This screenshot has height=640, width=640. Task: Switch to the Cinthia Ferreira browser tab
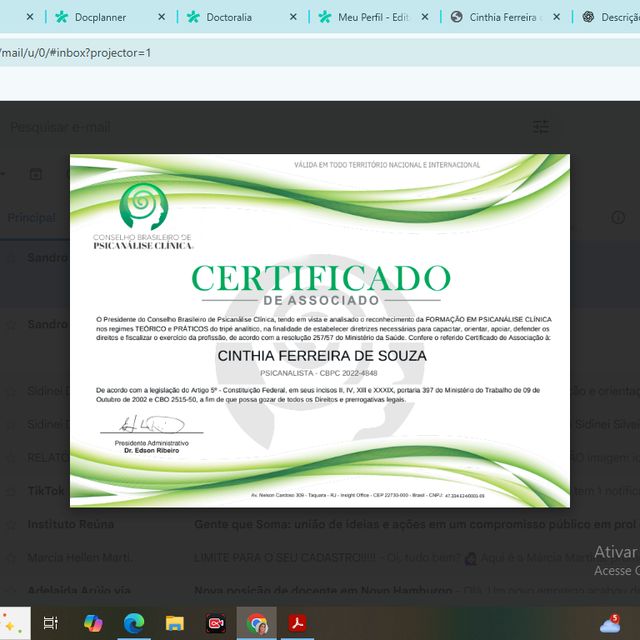[502, 17]
